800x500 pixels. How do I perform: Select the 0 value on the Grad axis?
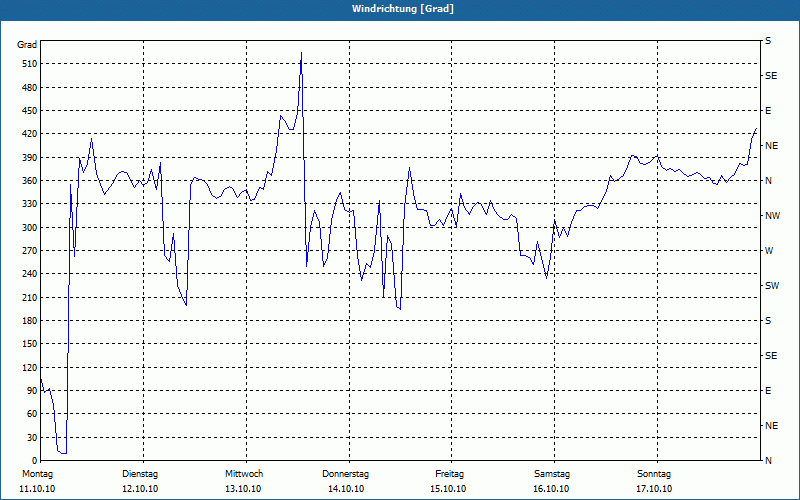click(x=35, y=461)
